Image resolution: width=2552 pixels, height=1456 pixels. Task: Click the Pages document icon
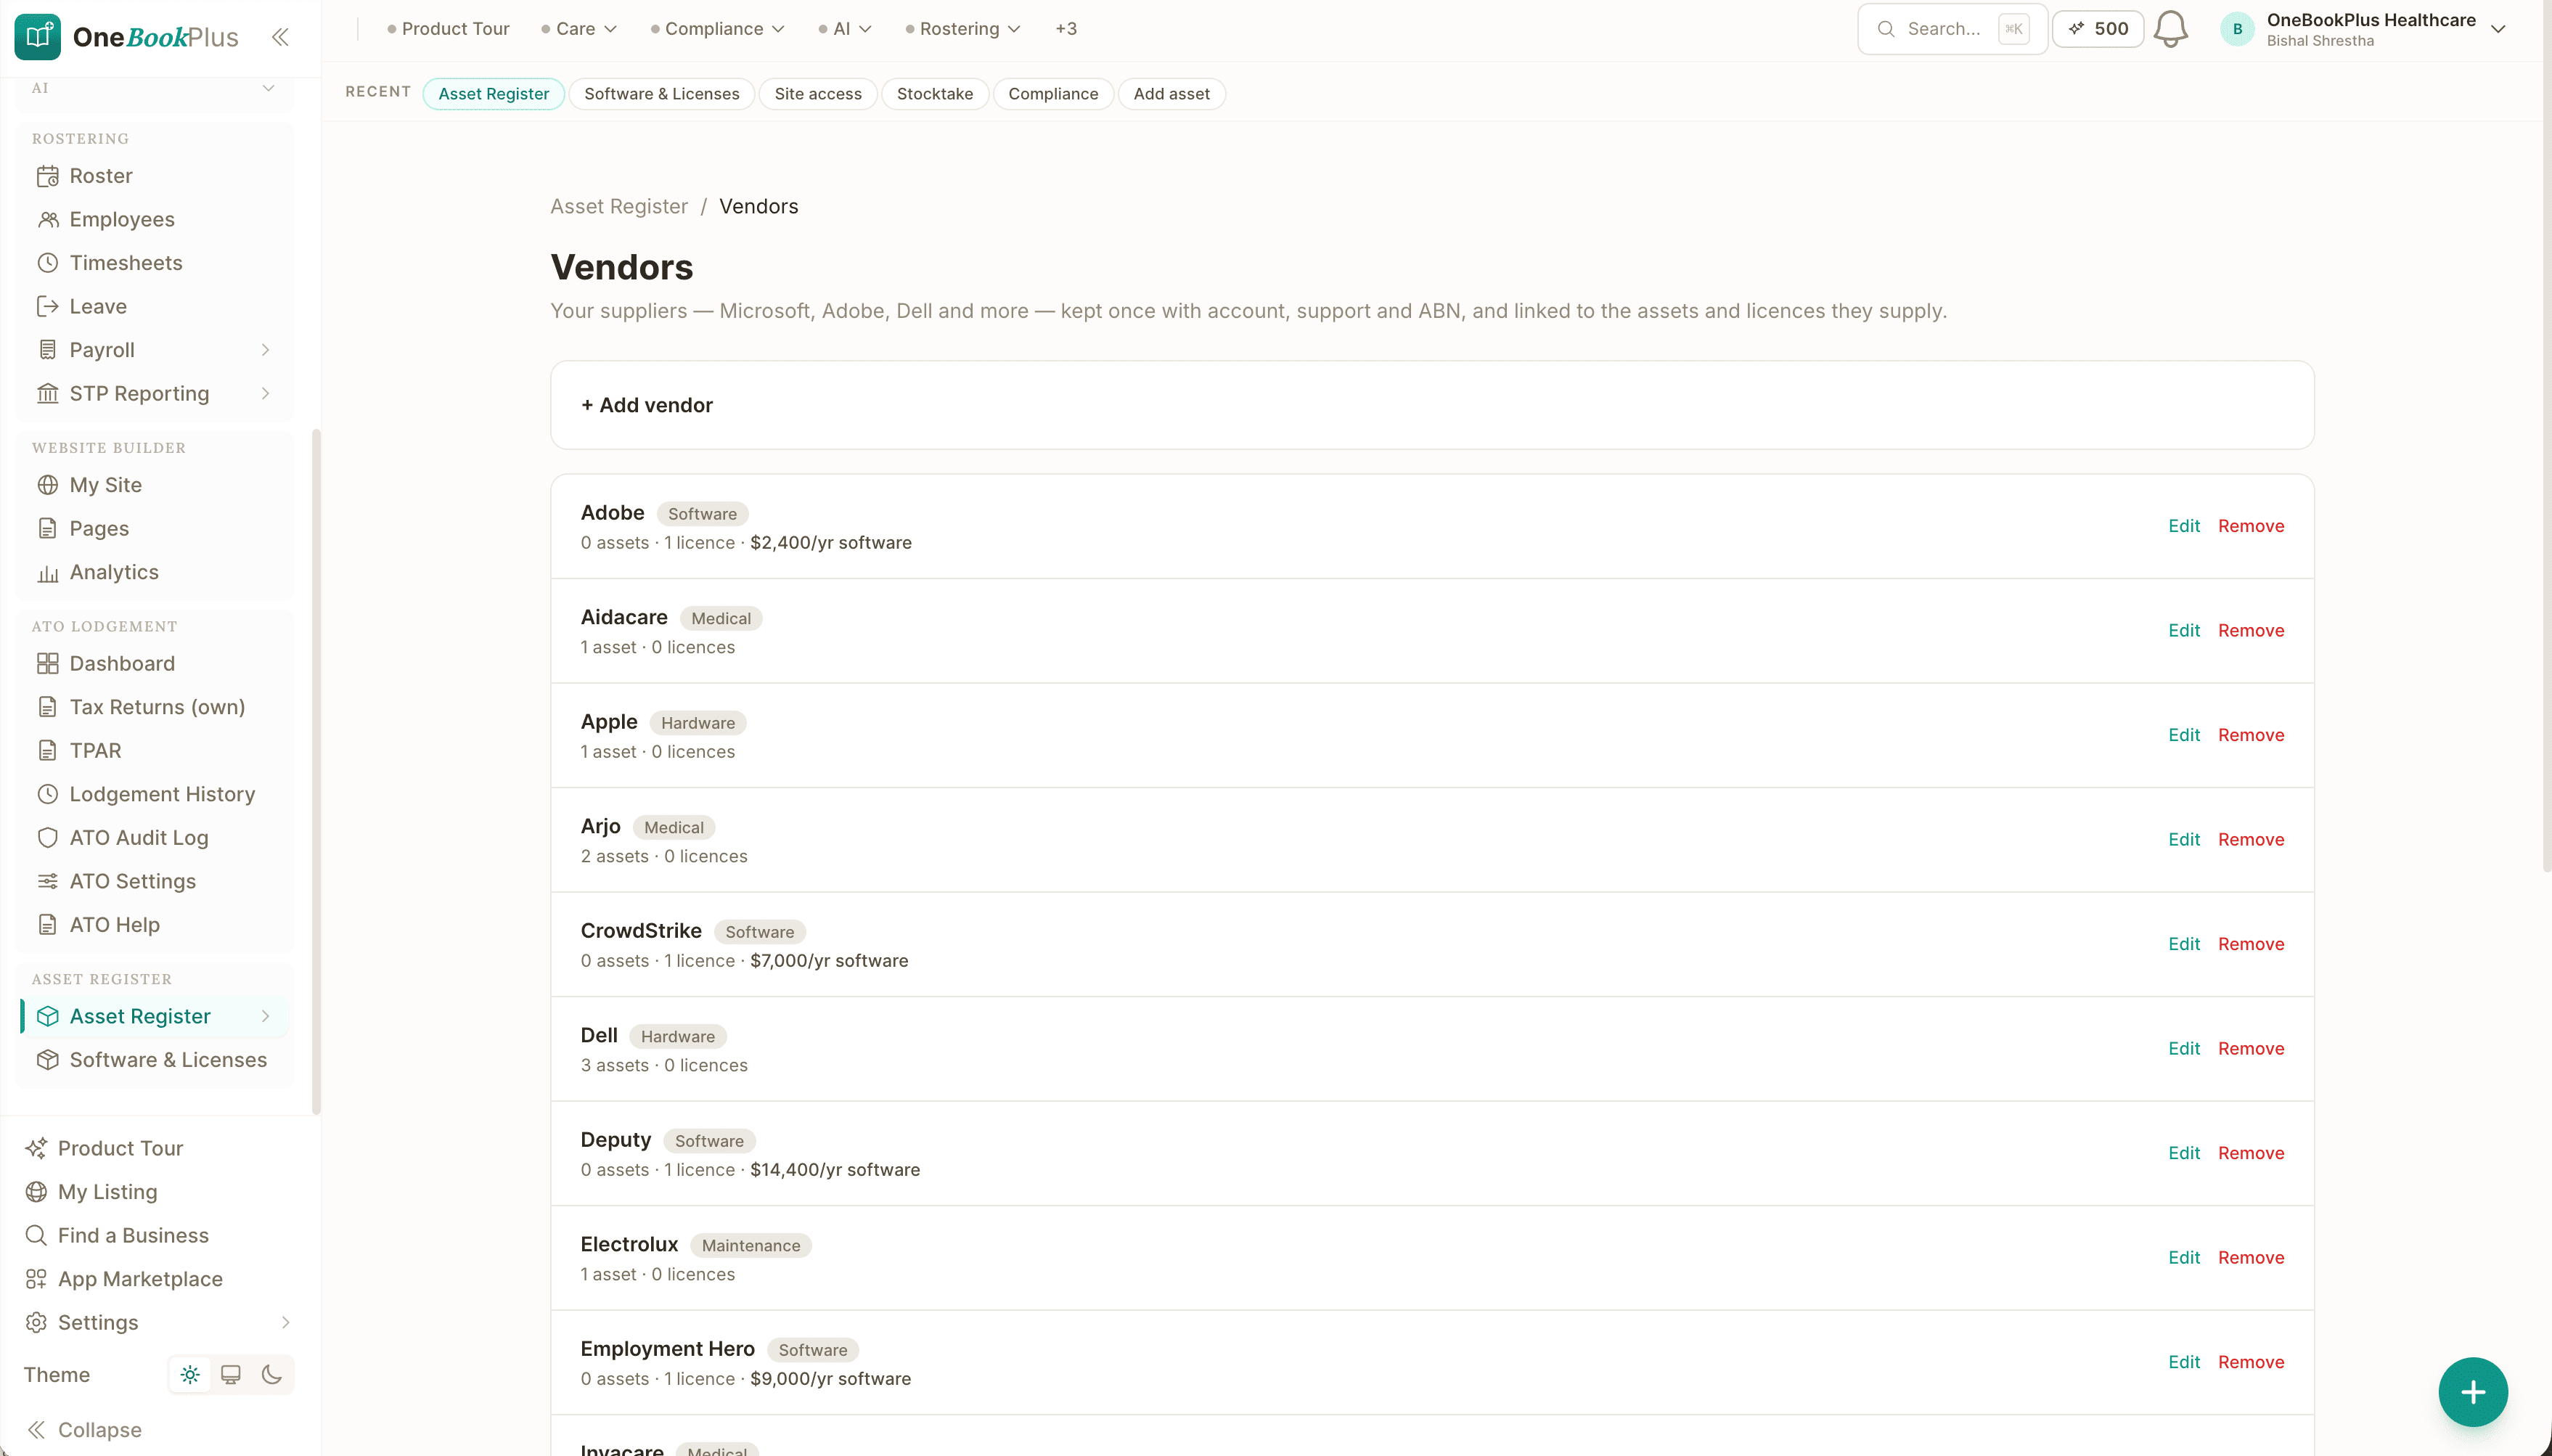tap(47, 528)
